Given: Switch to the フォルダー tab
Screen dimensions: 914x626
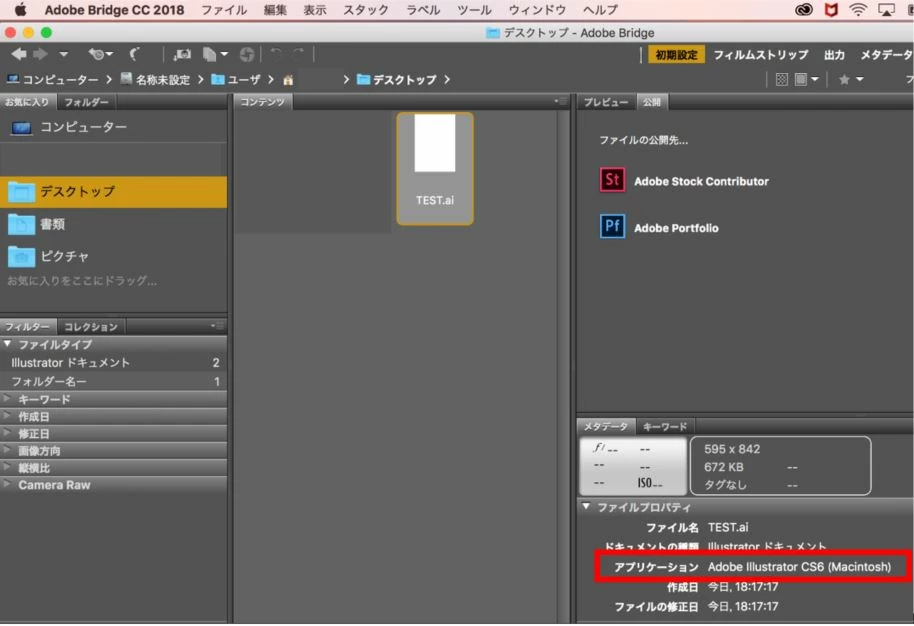Looking at the screenshot, I should (x=86, y=103).
